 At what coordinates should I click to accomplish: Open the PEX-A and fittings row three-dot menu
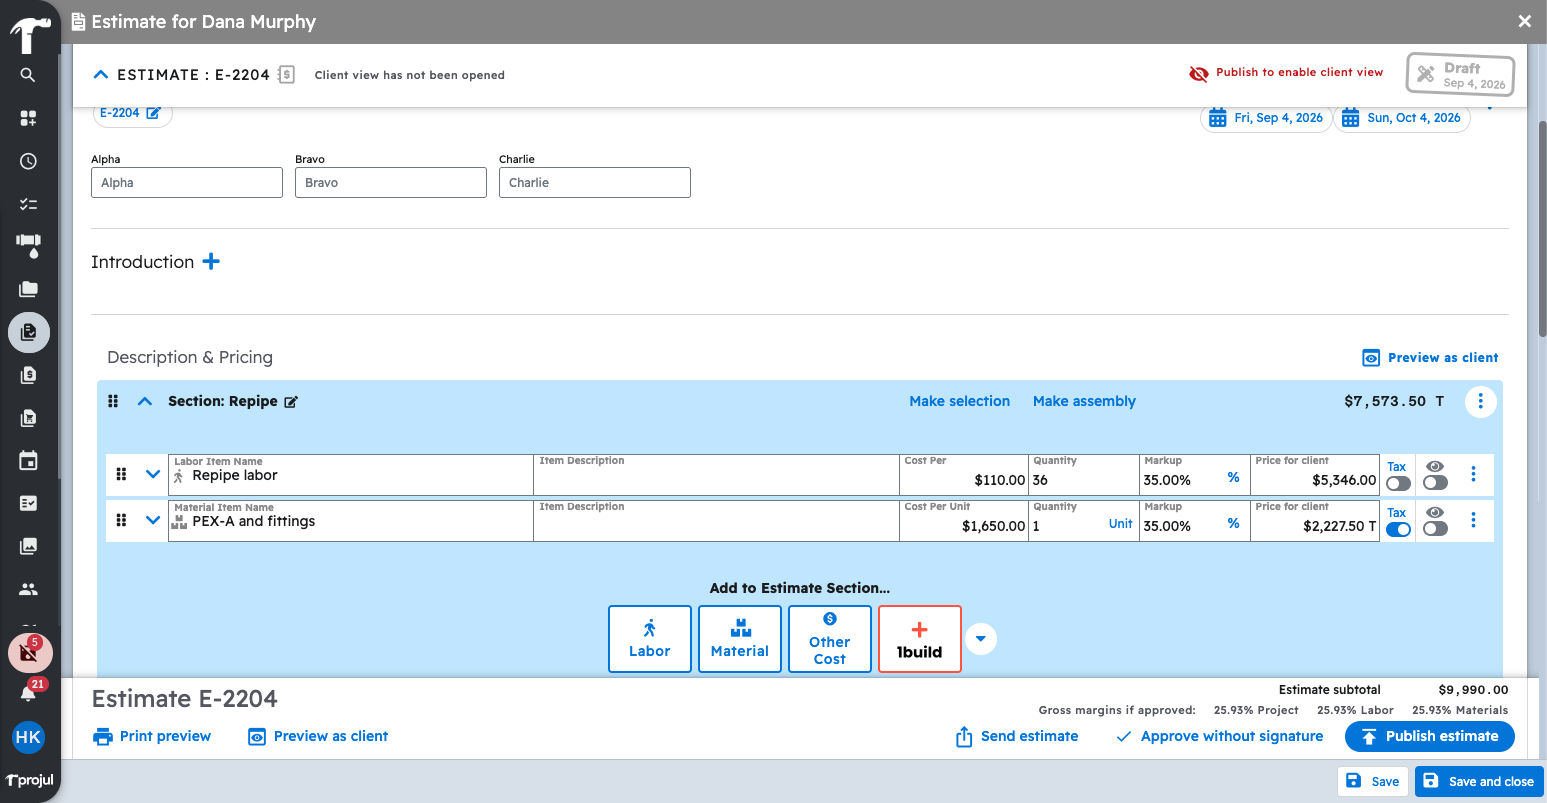(x=1473, y=520)
